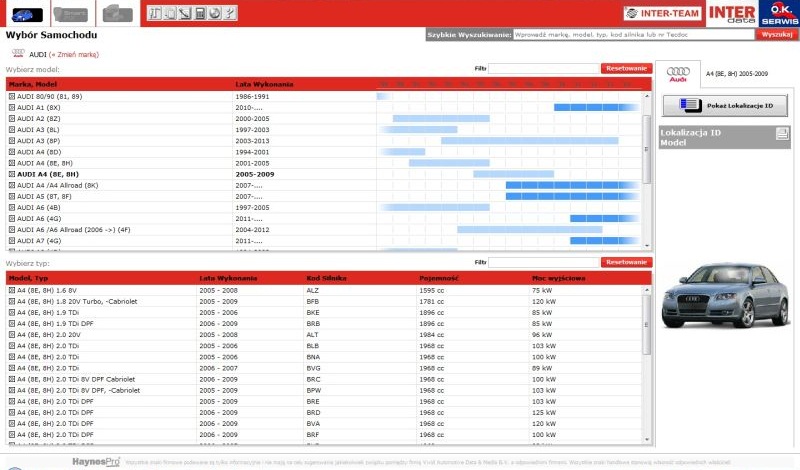
Task: Select A4 (8E, 8H) 1.9 TDi DPF row
Action: coord(324,324)
